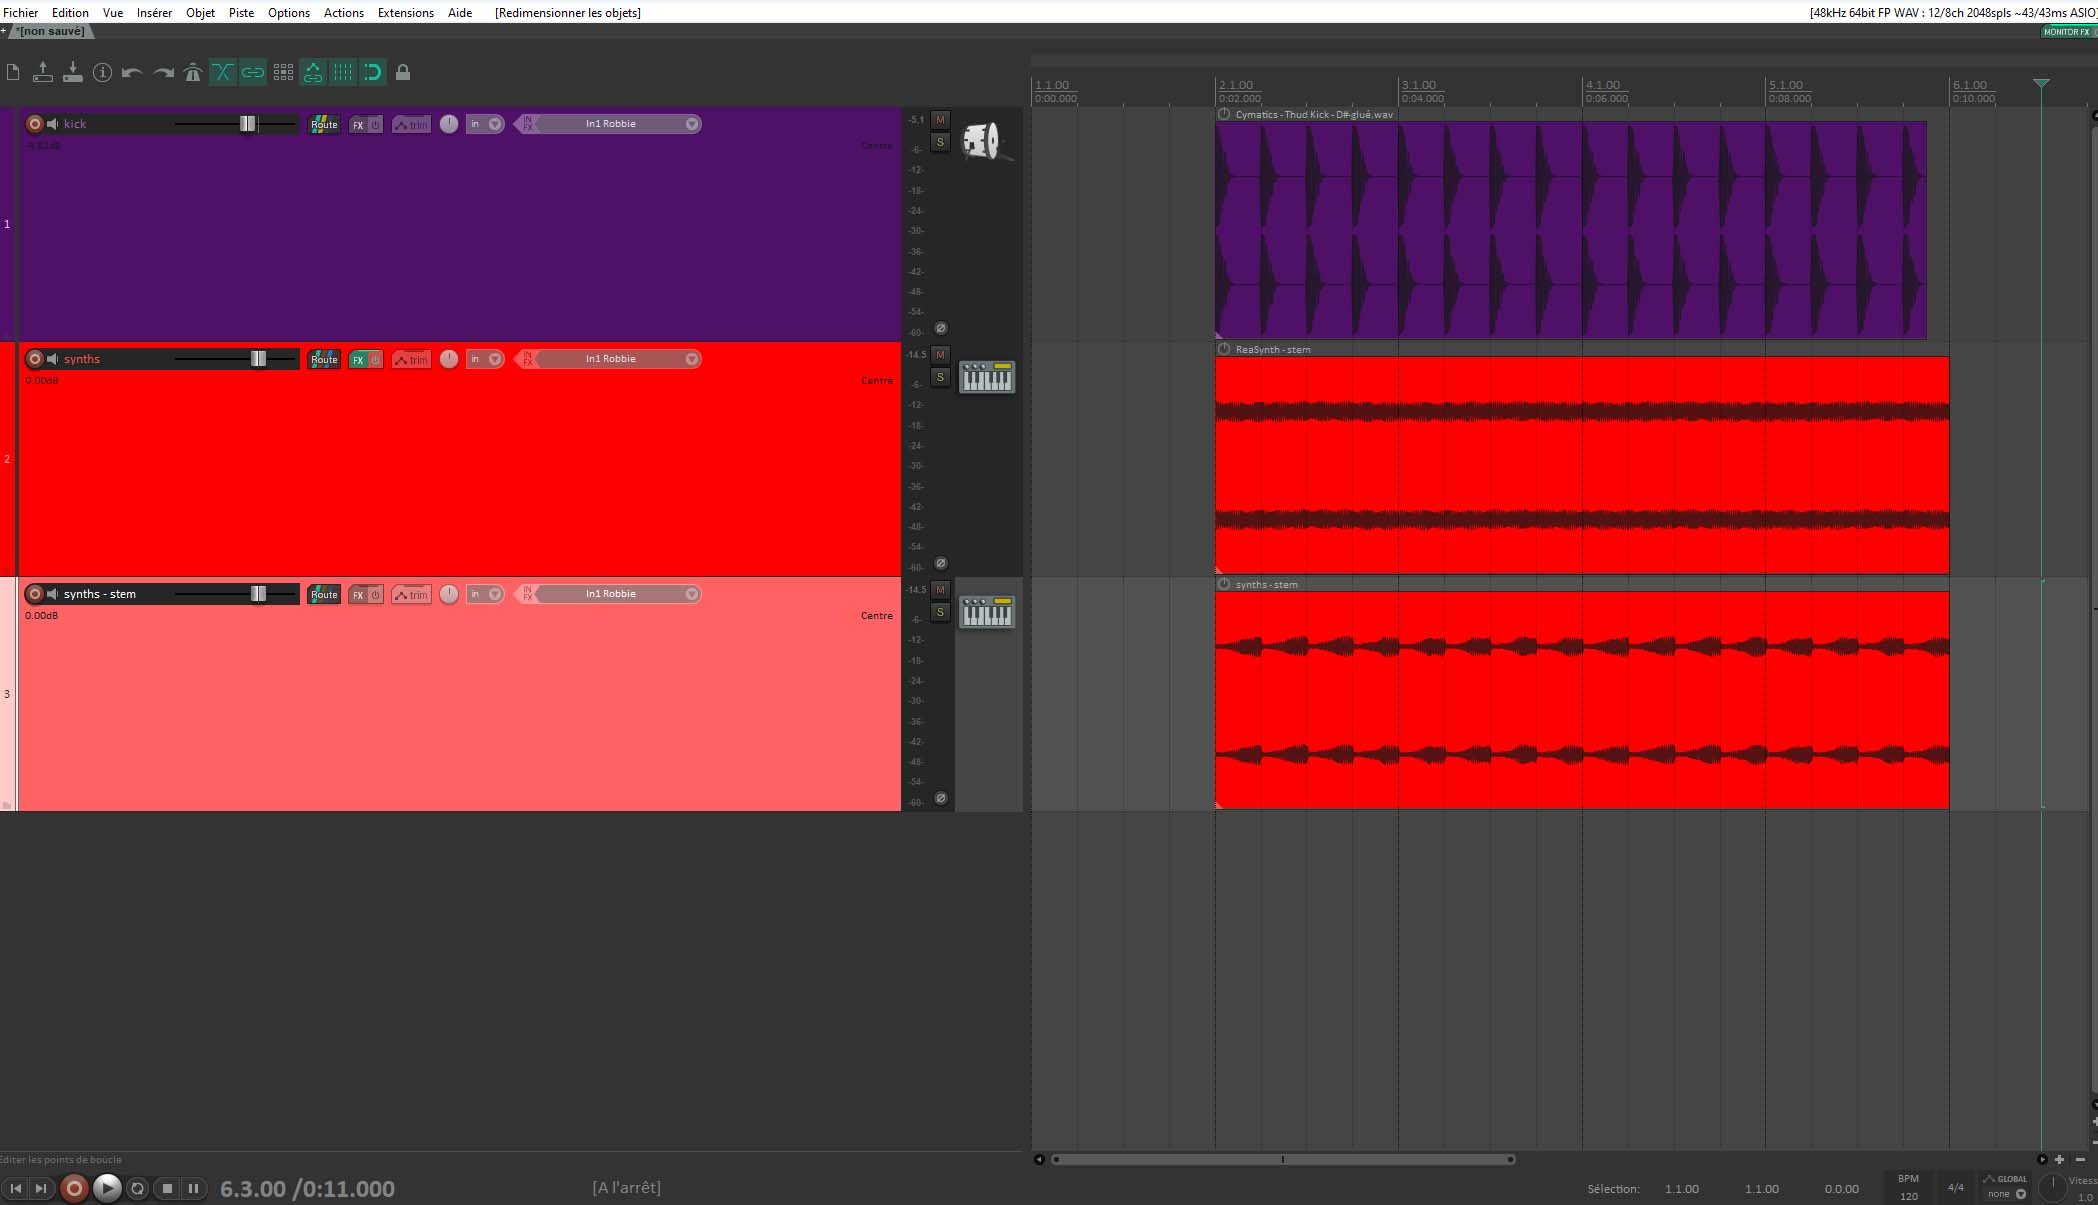Screen dimensions: 2098x1205
Task: Undo the last action
Action: (132, 72)
